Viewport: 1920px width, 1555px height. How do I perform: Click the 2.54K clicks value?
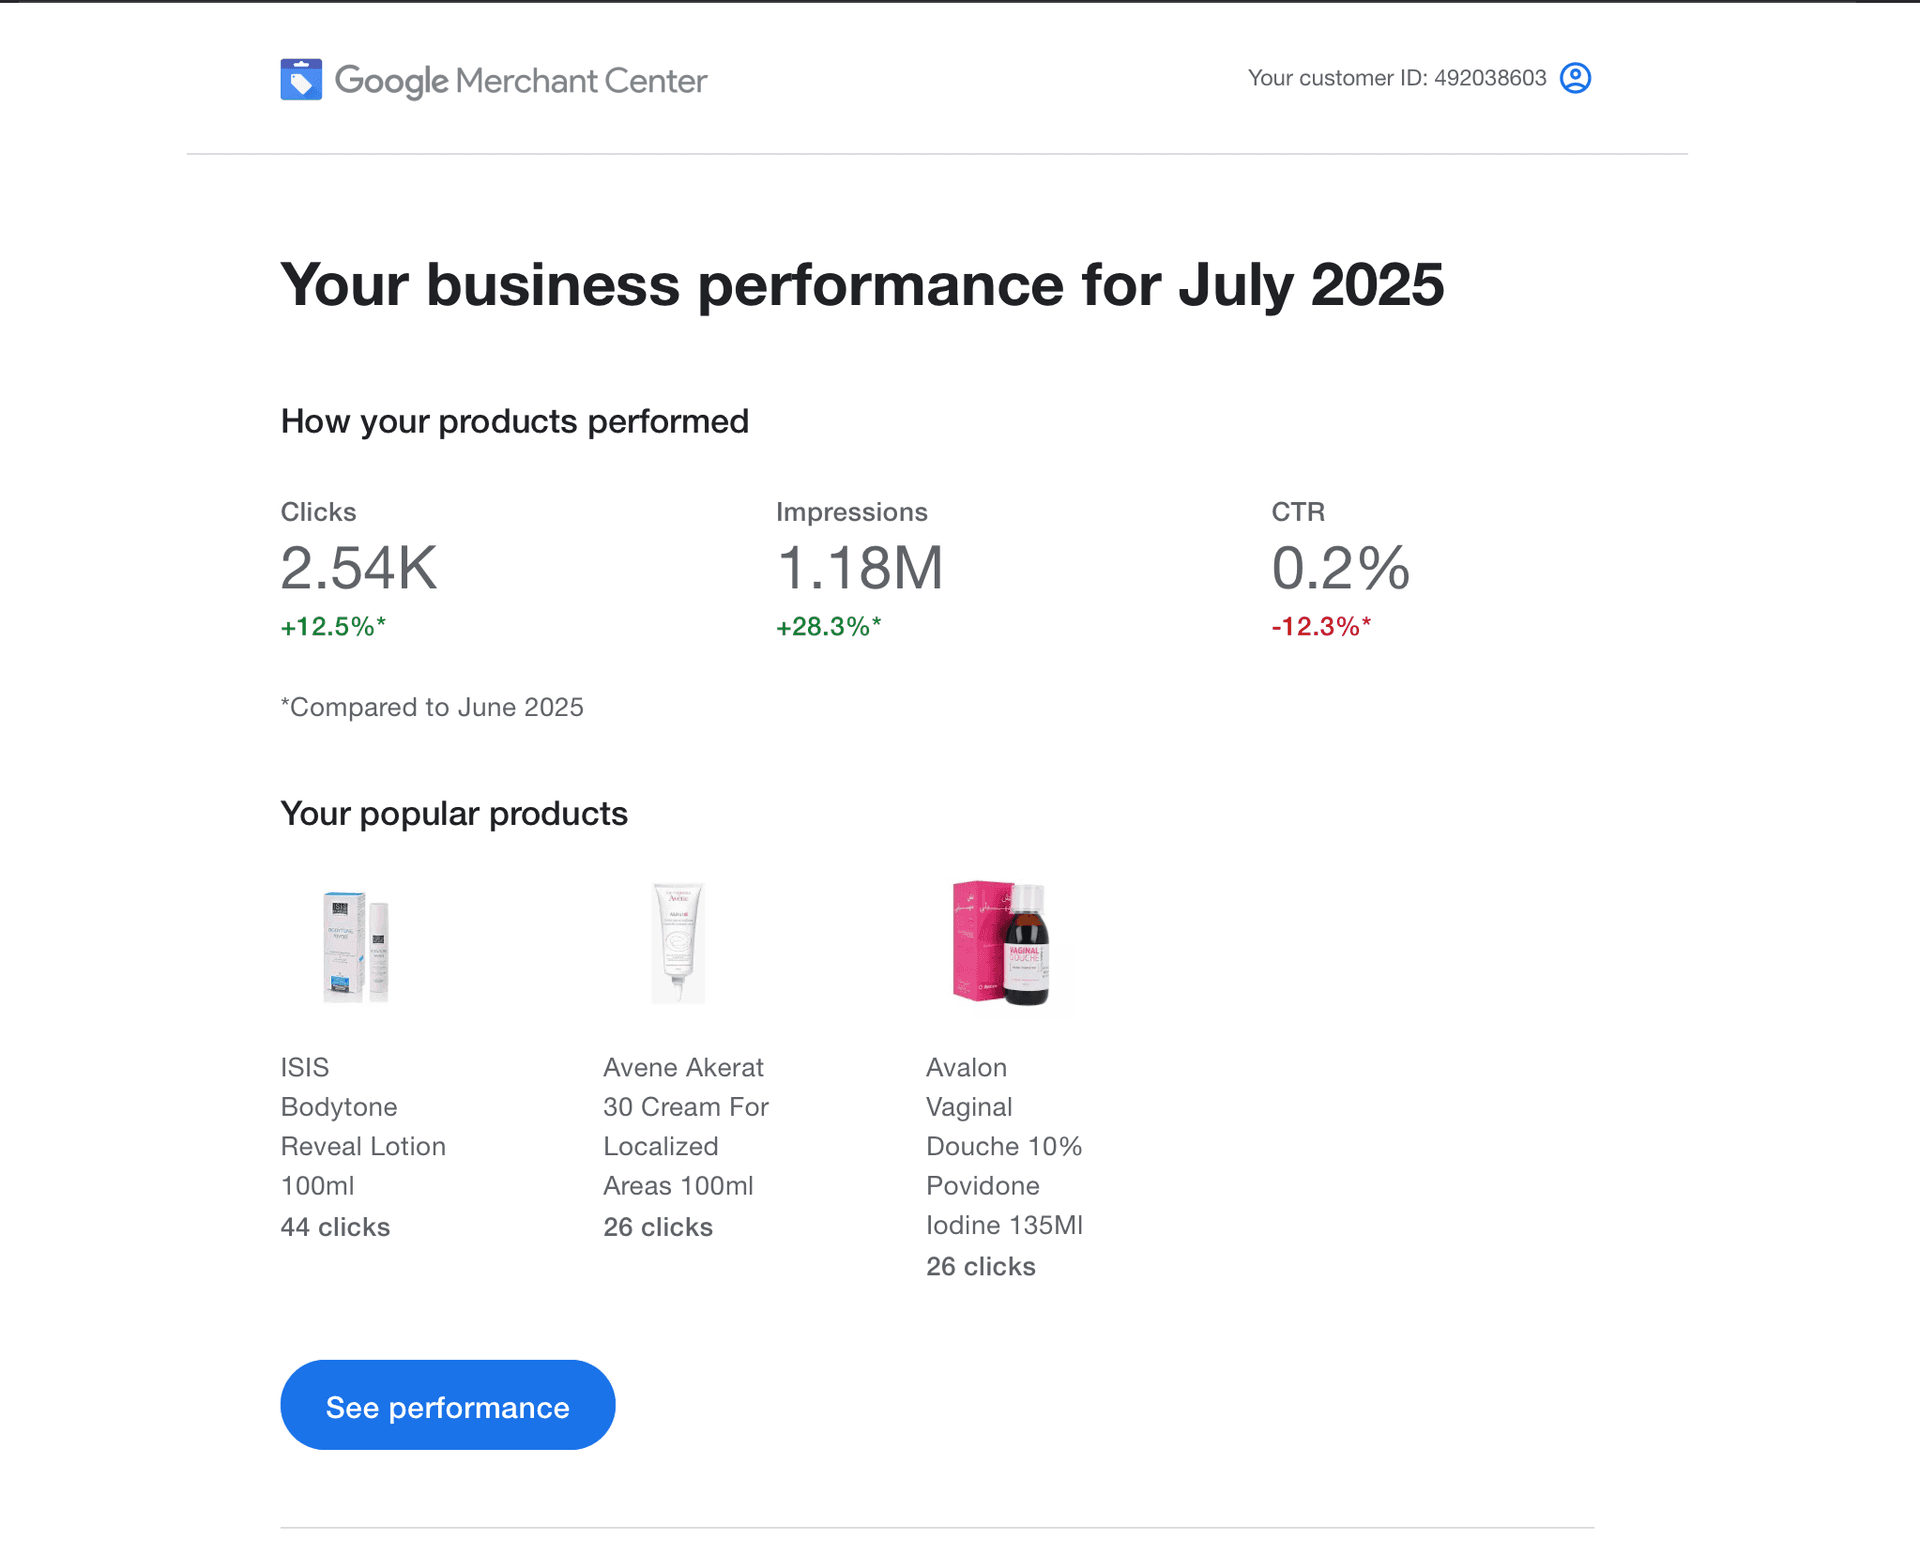358,568
